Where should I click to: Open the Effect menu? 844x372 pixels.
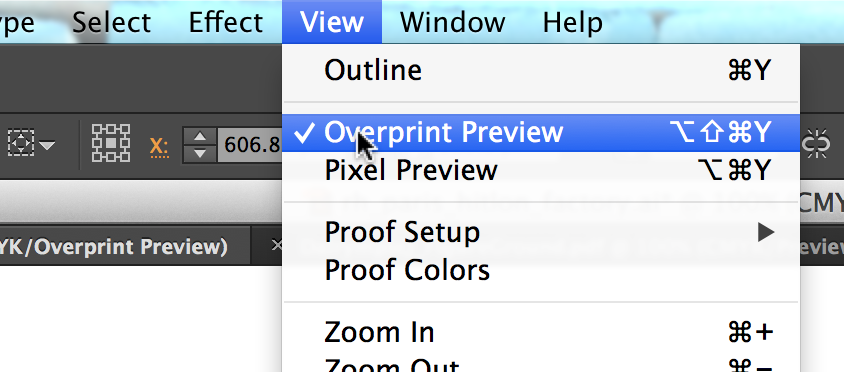click(226, 23)
